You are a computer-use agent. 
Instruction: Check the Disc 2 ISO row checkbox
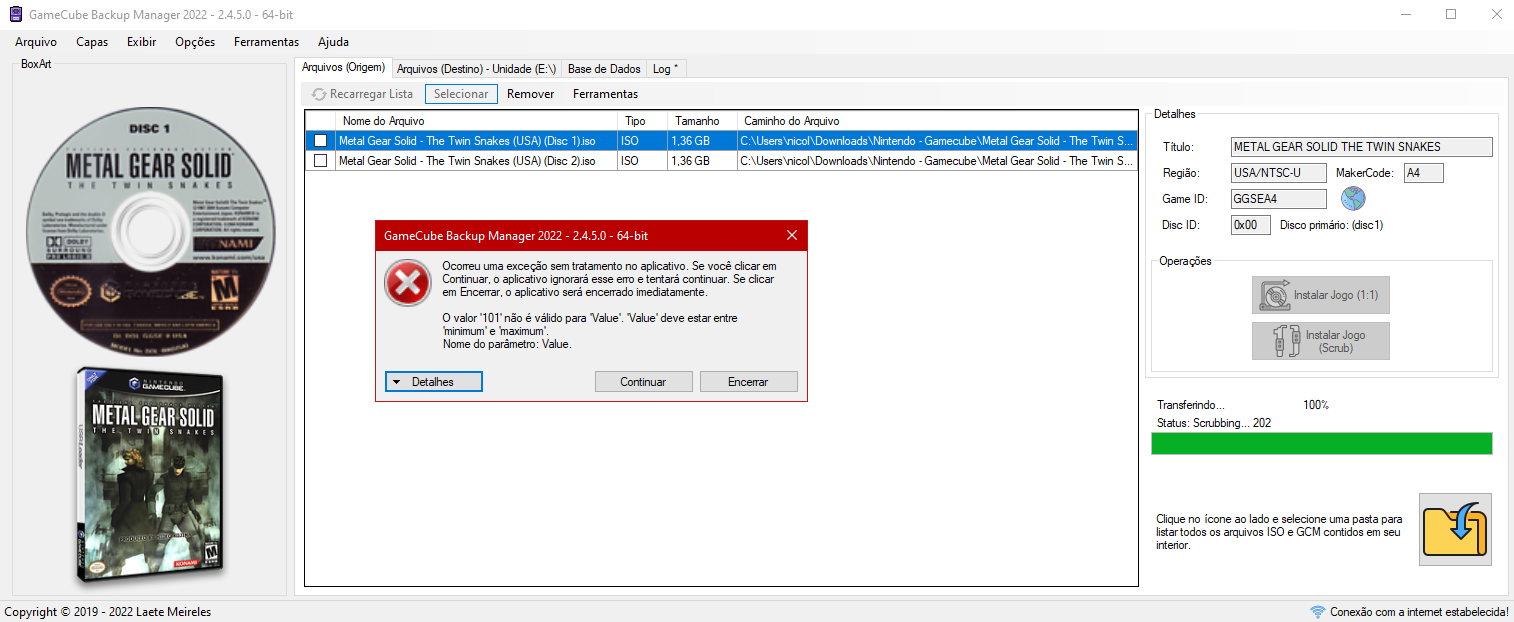tap(321, 161)
